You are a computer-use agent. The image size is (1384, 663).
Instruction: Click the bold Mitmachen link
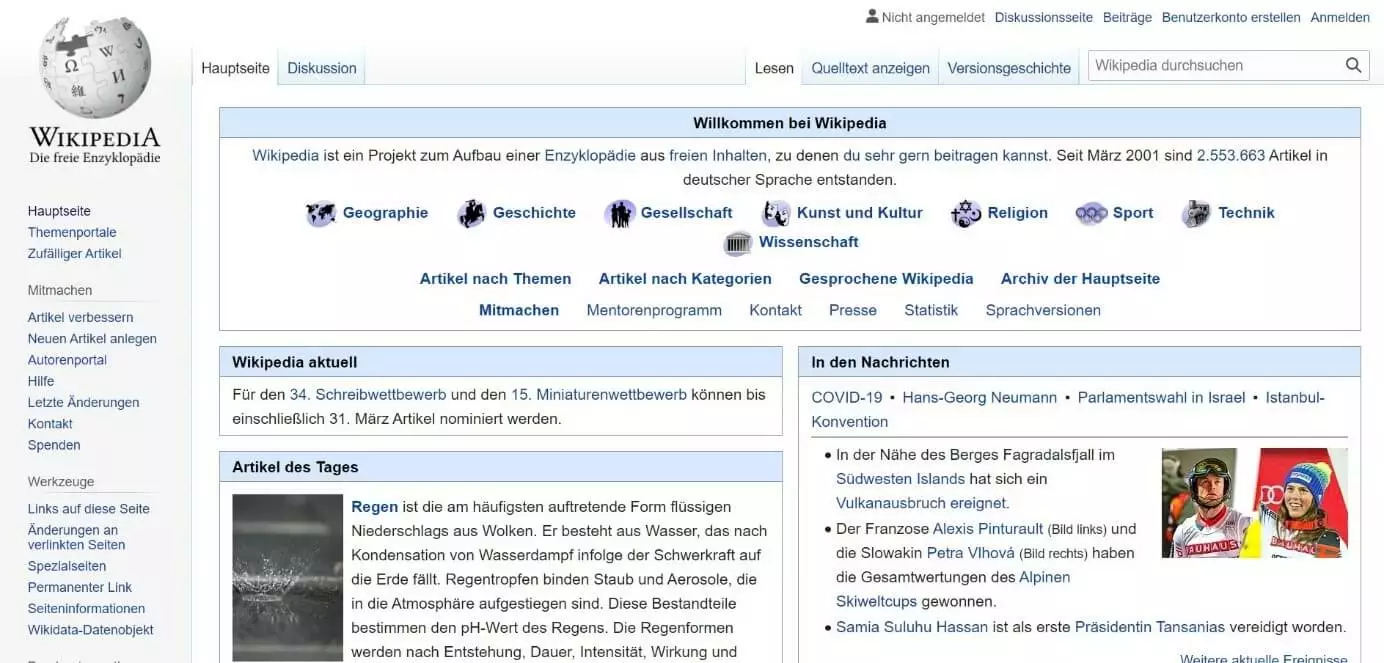click(x=519, y=310)
